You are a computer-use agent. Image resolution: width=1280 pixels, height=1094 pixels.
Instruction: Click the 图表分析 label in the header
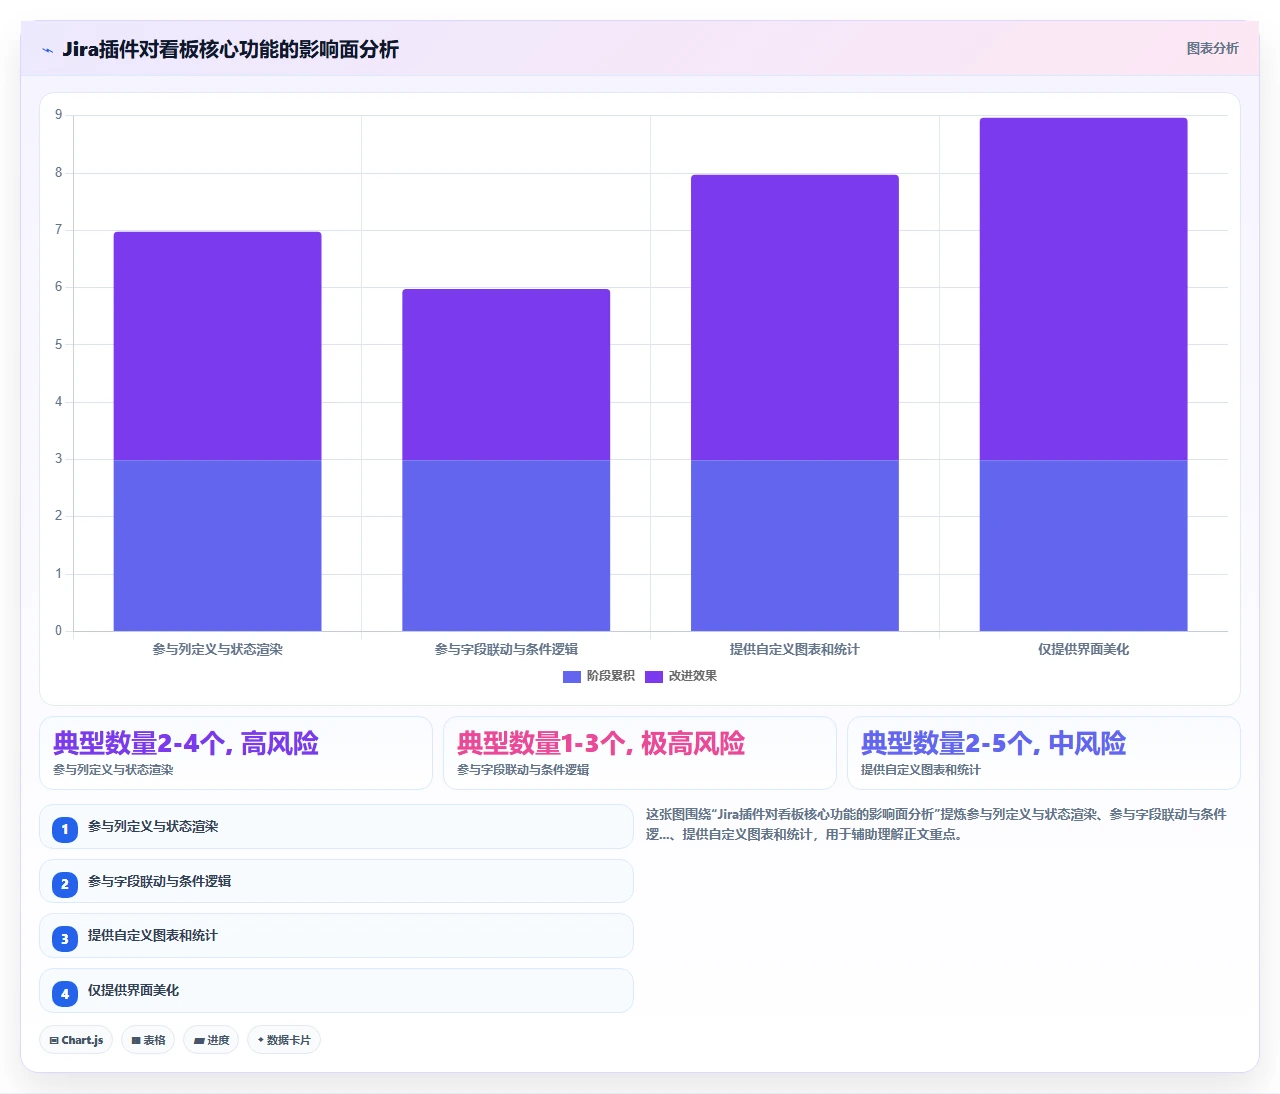pos(1212,48)
